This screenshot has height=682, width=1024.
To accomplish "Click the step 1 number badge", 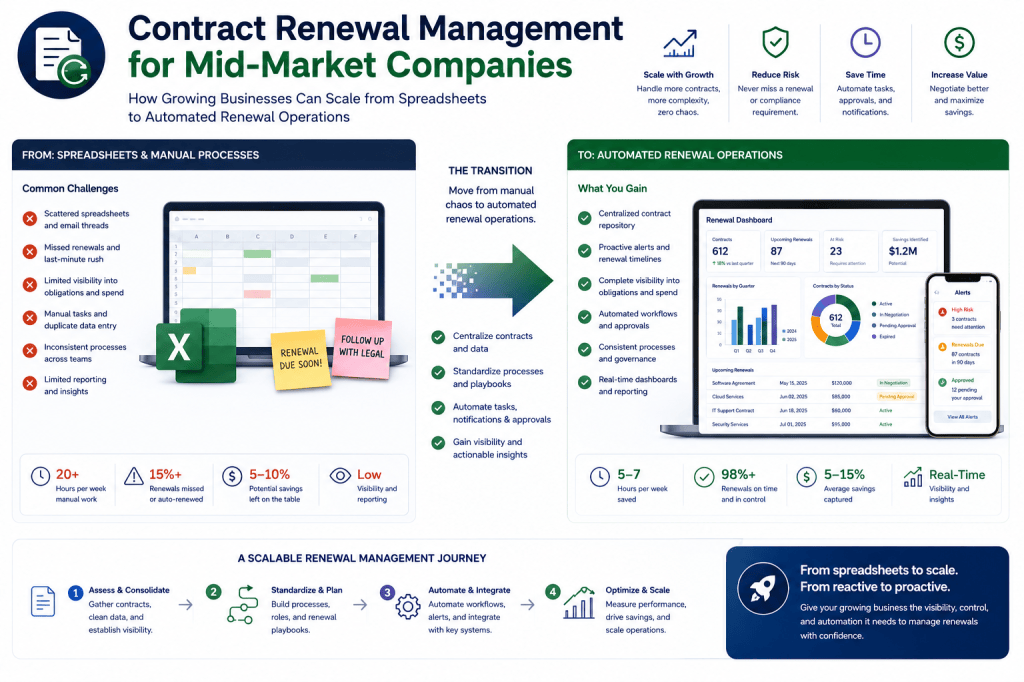I will (x=76, y=593).
